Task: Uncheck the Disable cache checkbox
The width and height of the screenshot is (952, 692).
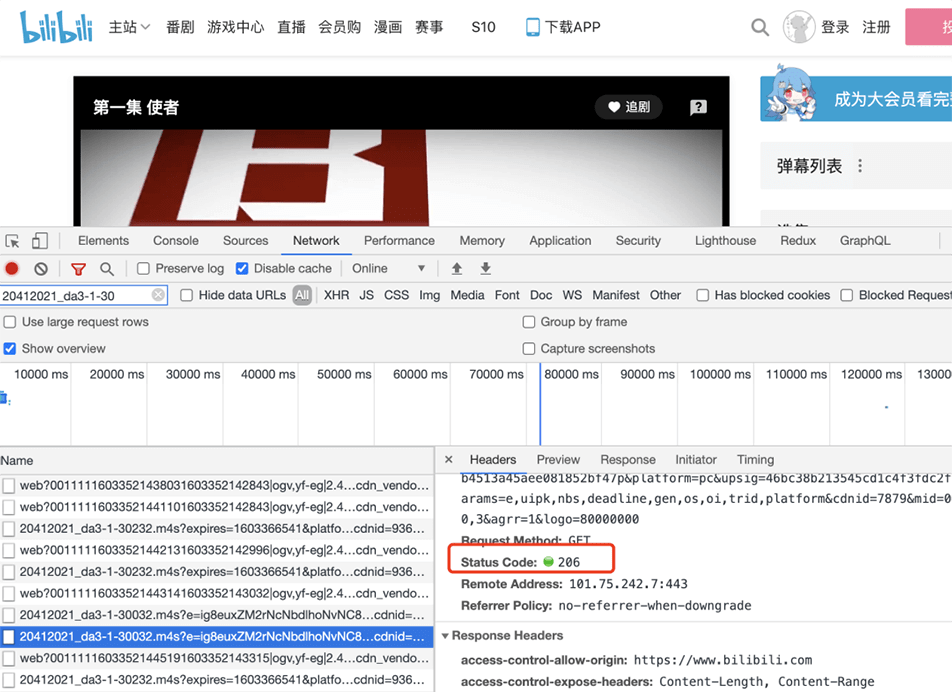Action: tap(242, 268)
